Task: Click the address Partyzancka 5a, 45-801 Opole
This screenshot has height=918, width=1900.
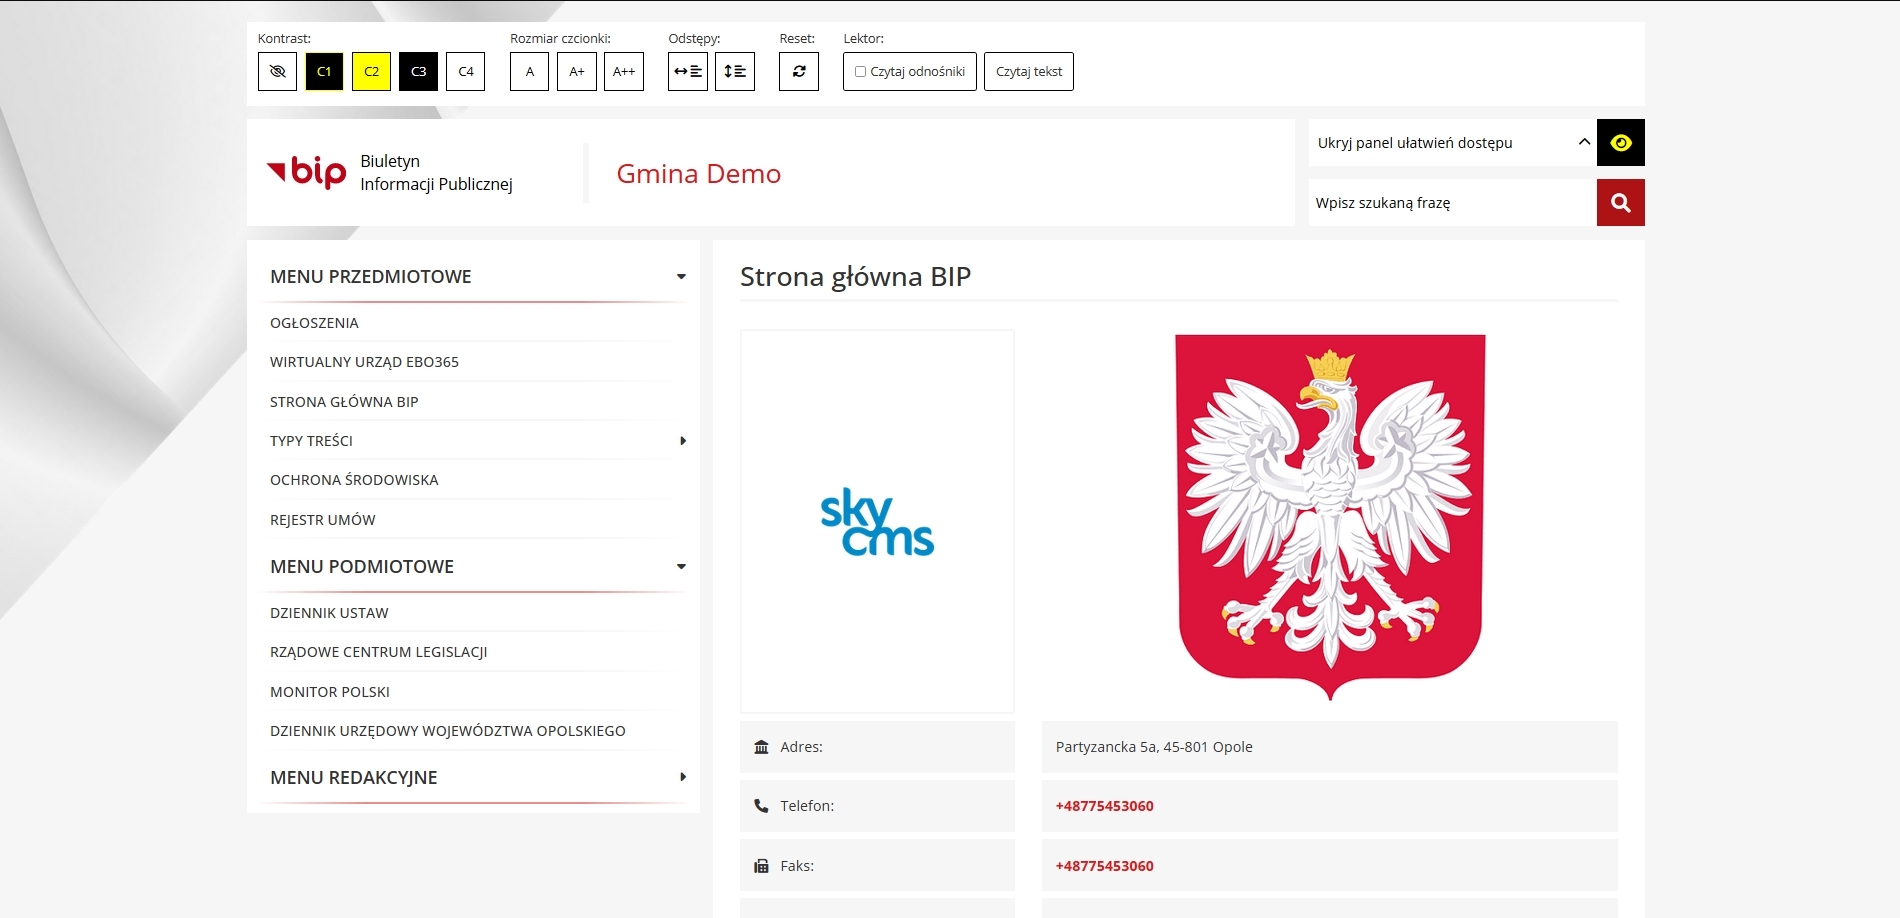Action: point(1154,747)
